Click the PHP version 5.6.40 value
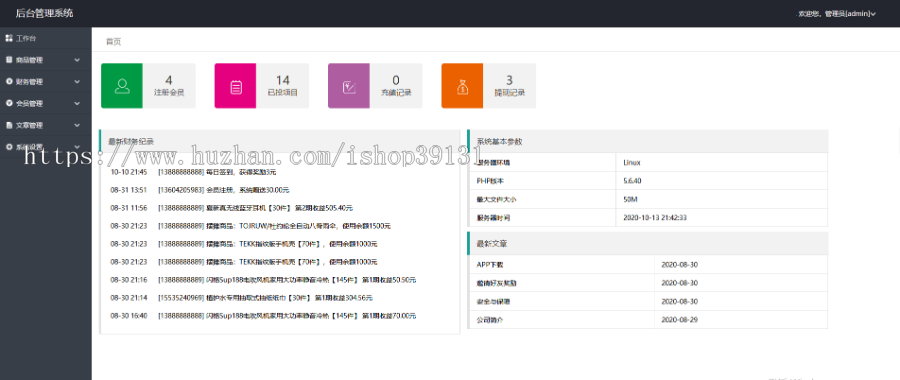The height and width of the screenshot is (380, 900). (632, 181)
